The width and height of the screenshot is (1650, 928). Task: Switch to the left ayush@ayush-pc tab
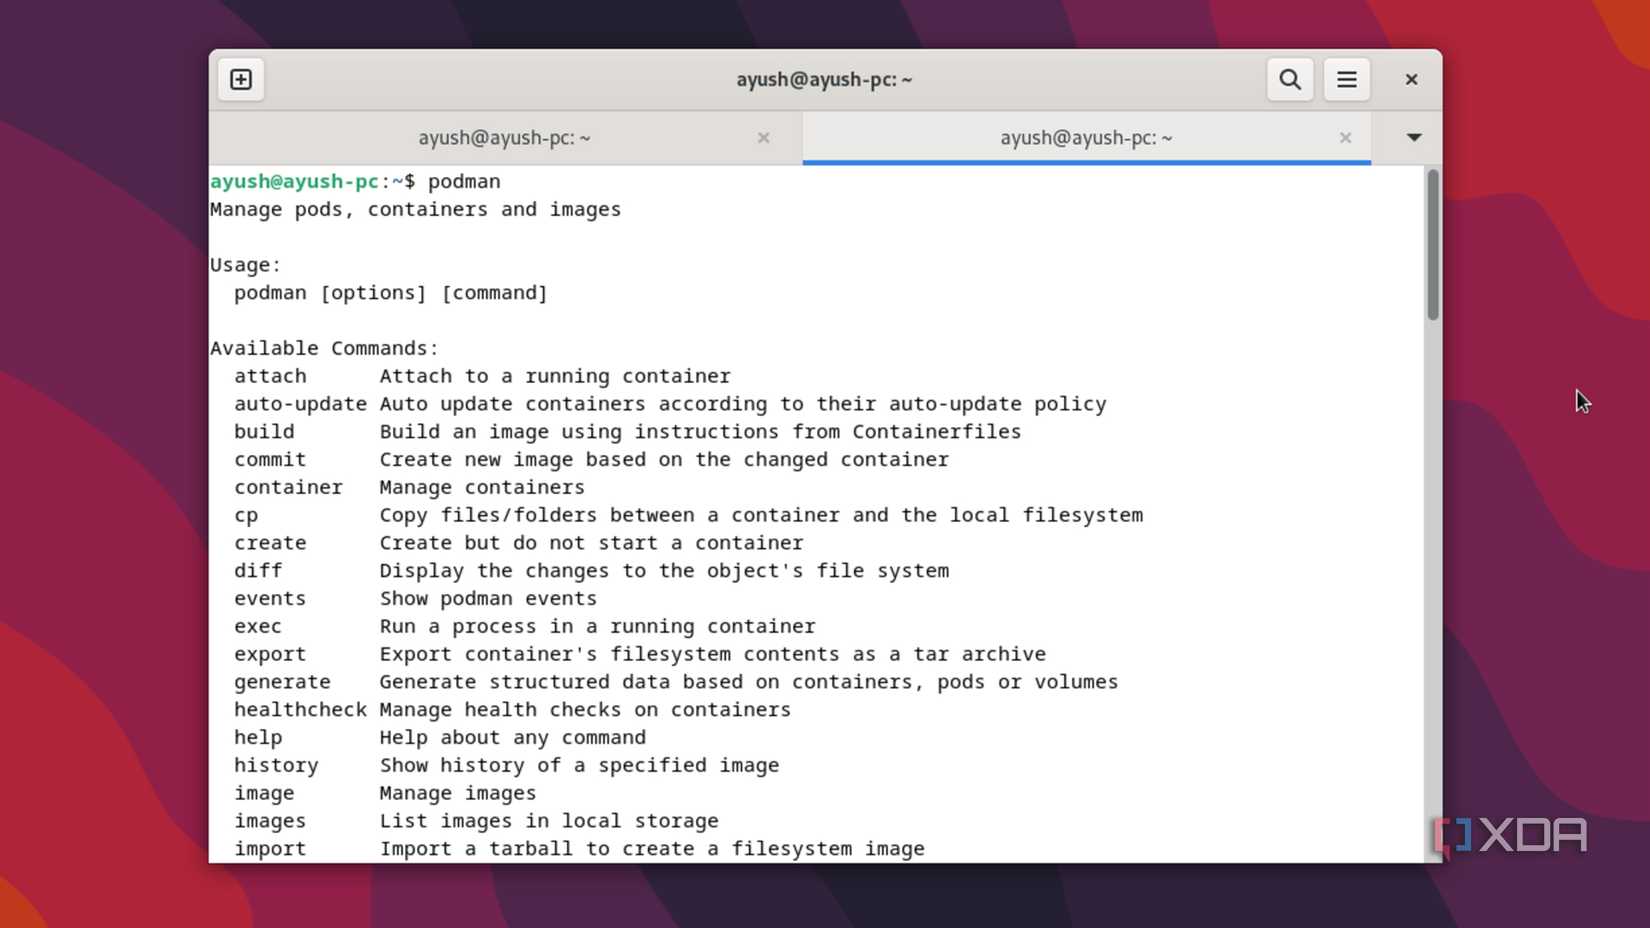tap(504, 138)
